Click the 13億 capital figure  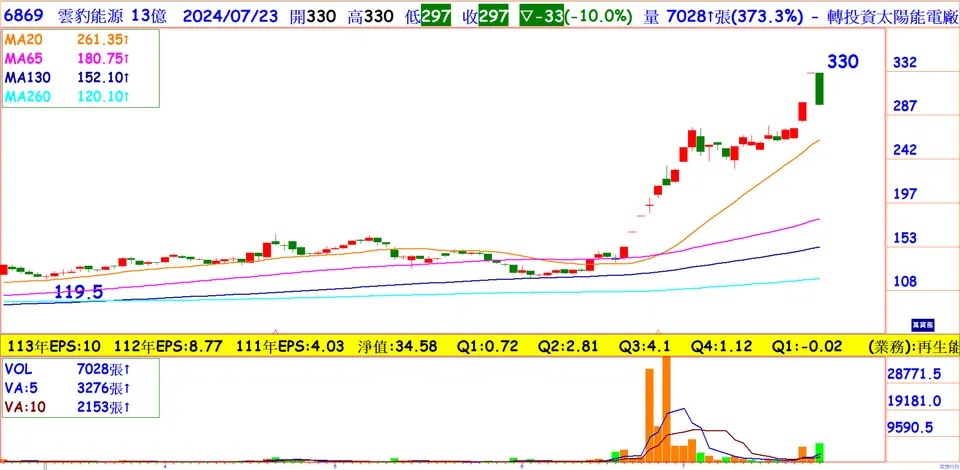(149, 15)
